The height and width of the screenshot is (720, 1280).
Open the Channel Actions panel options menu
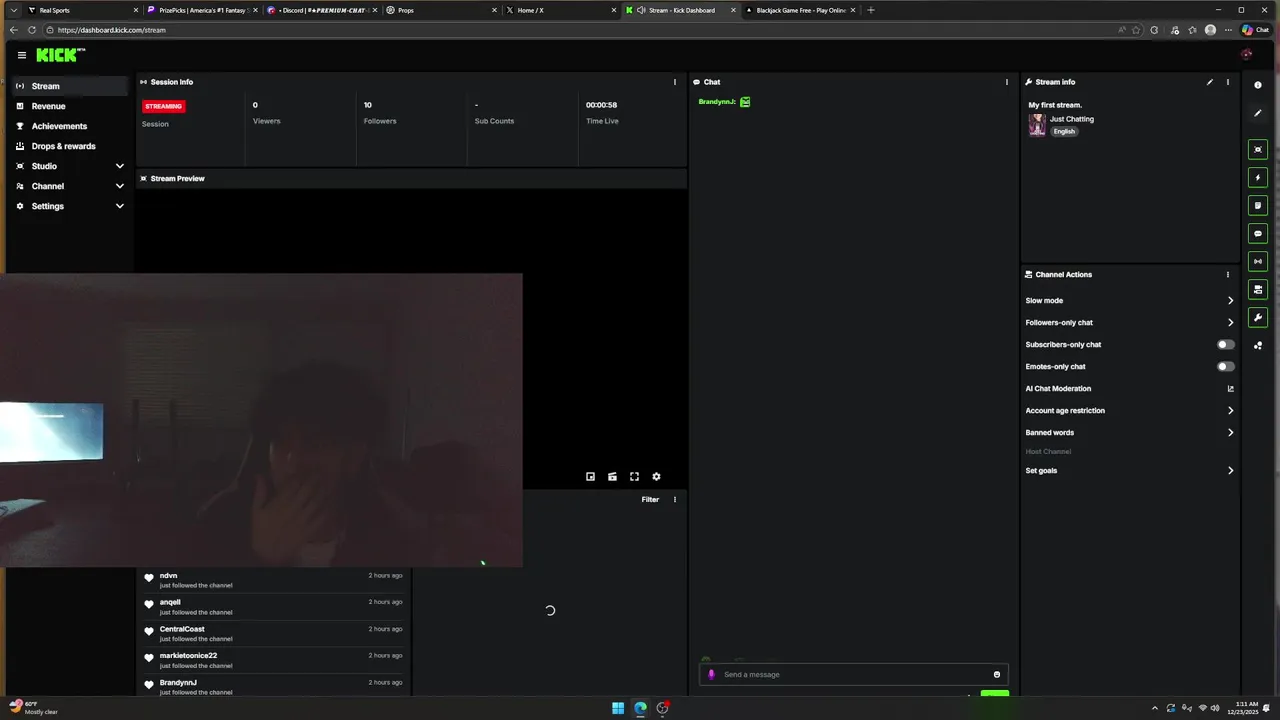click(x=1227, y=274)
